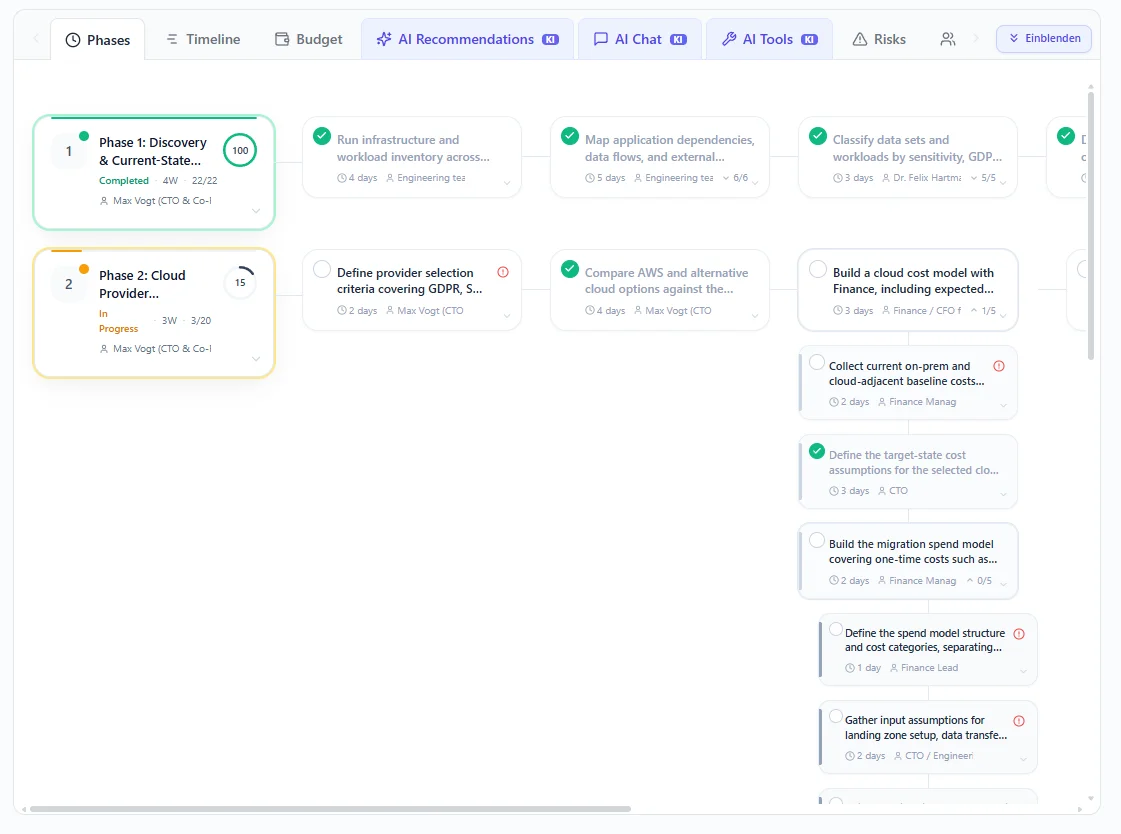Viewport: 1121px width, 834px height.
Task: Open the AI Tools tab
Action: pyautogui.click(x=769, y=39)
